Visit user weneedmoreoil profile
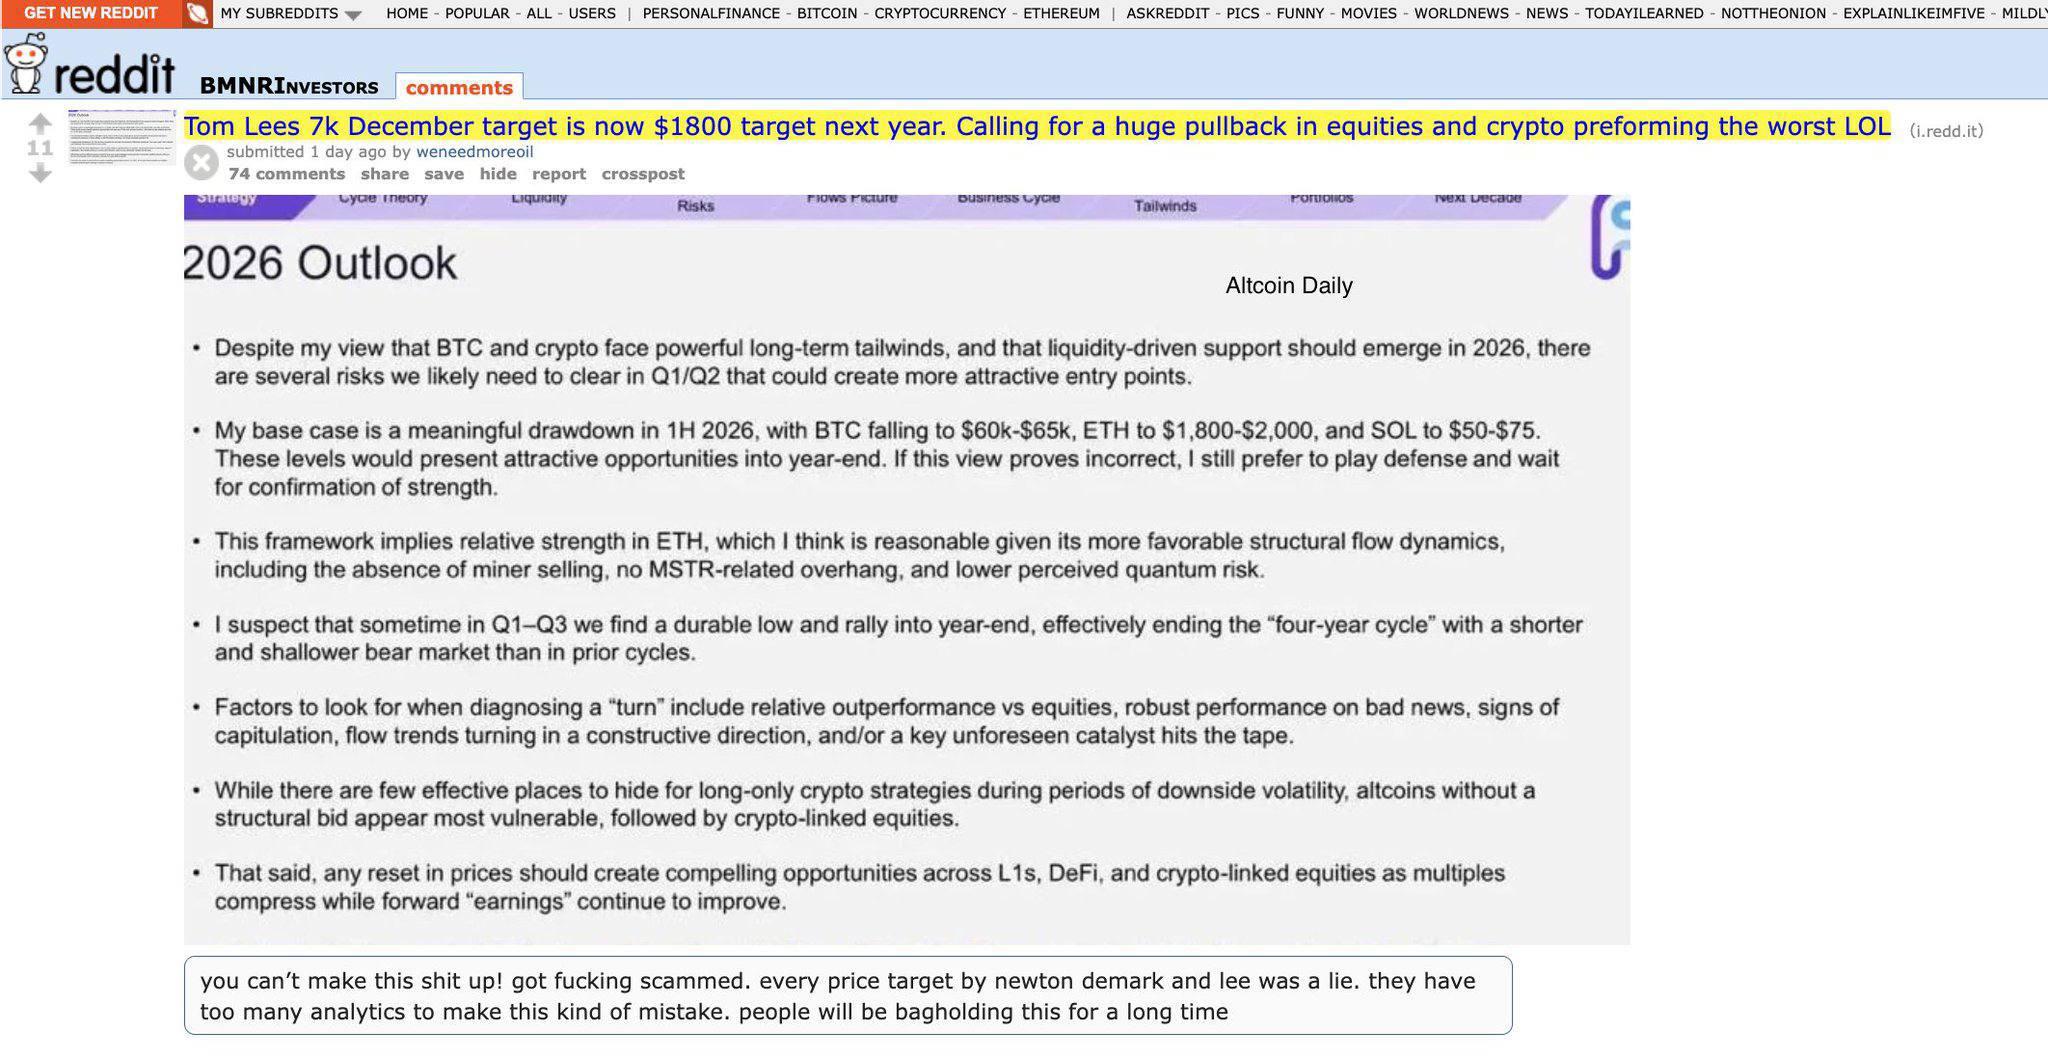The image size is (2048, 1059). 474,152
